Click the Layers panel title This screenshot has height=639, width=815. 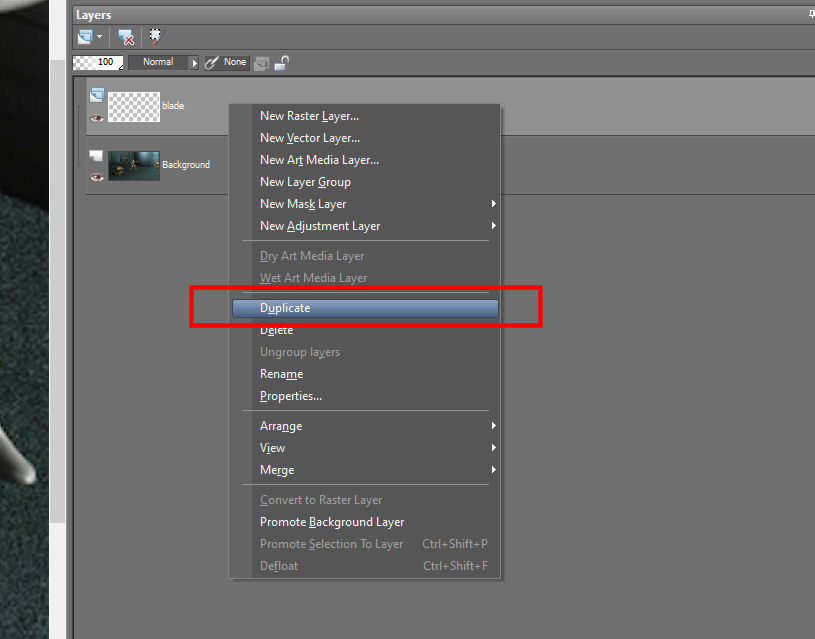pyautogui.click(x=94, y=15)
